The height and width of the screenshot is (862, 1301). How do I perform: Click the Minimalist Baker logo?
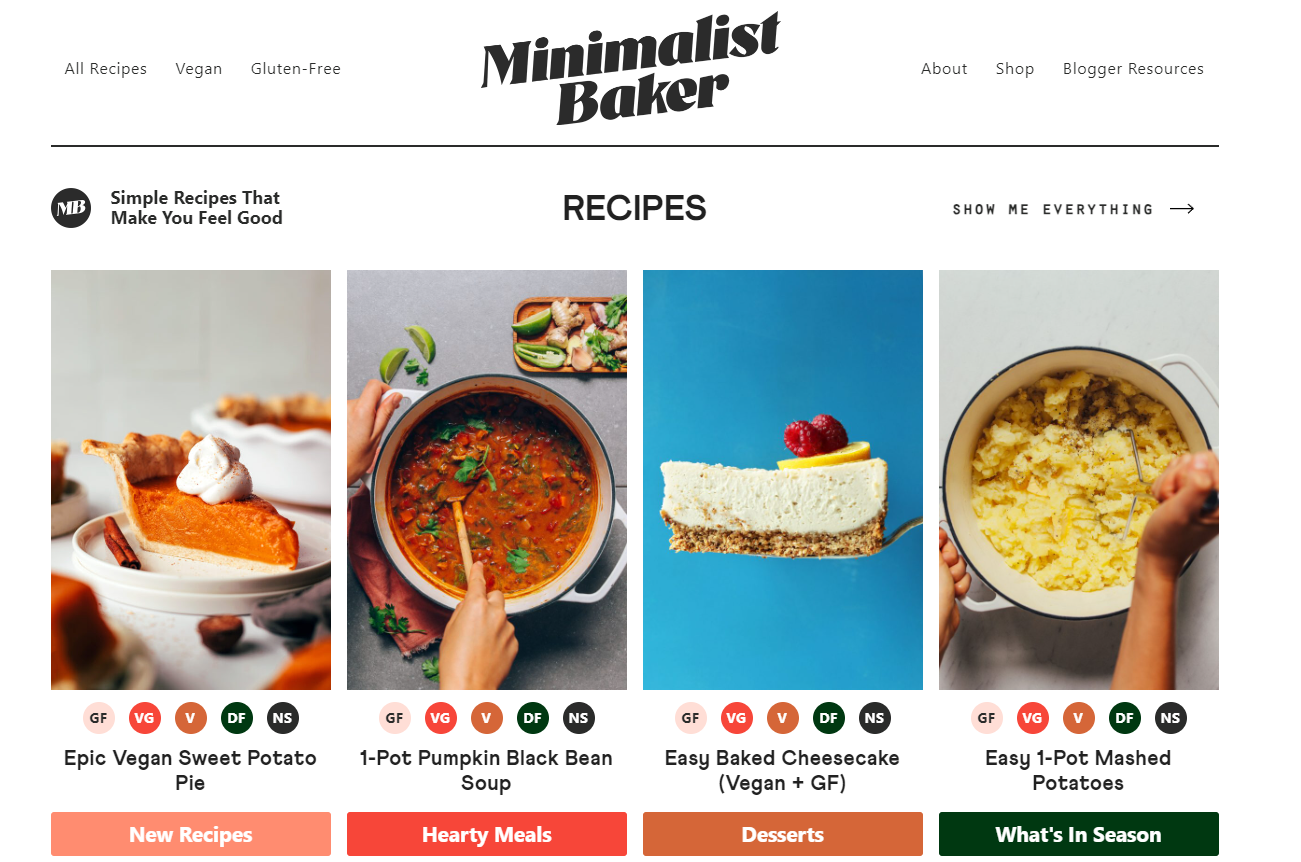coord(631,69)
